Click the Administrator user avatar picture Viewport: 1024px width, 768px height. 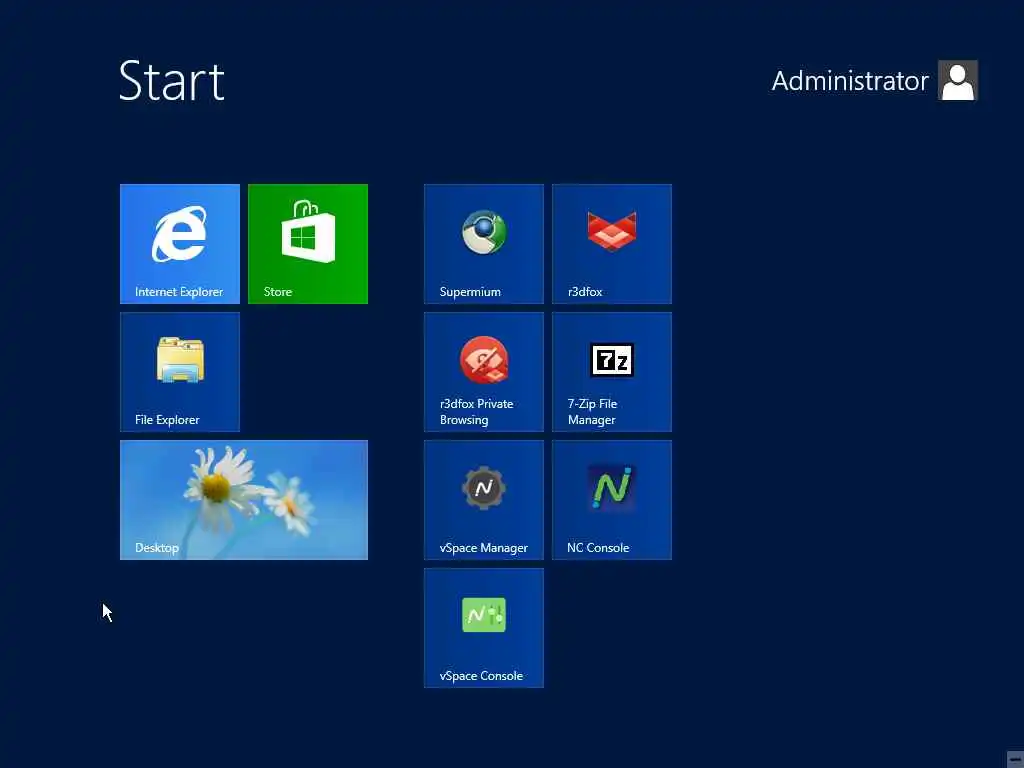point(957,80)
